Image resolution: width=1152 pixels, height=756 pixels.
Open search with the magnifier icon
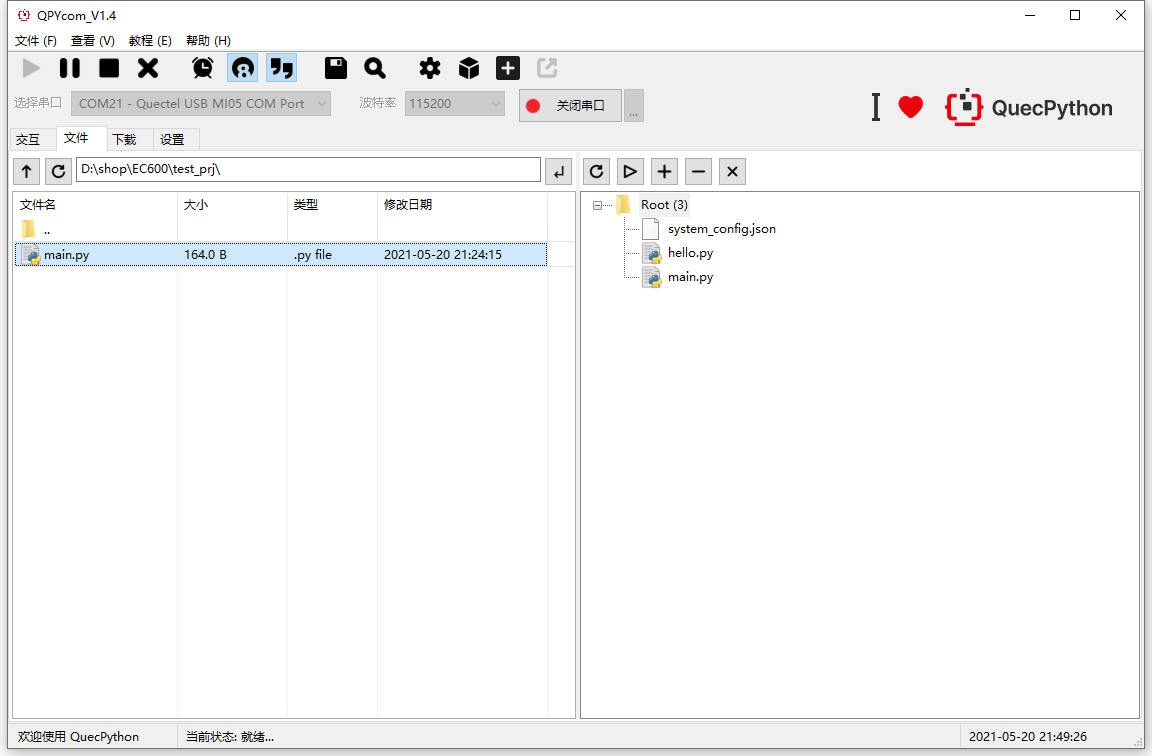[x=374, y=68]
